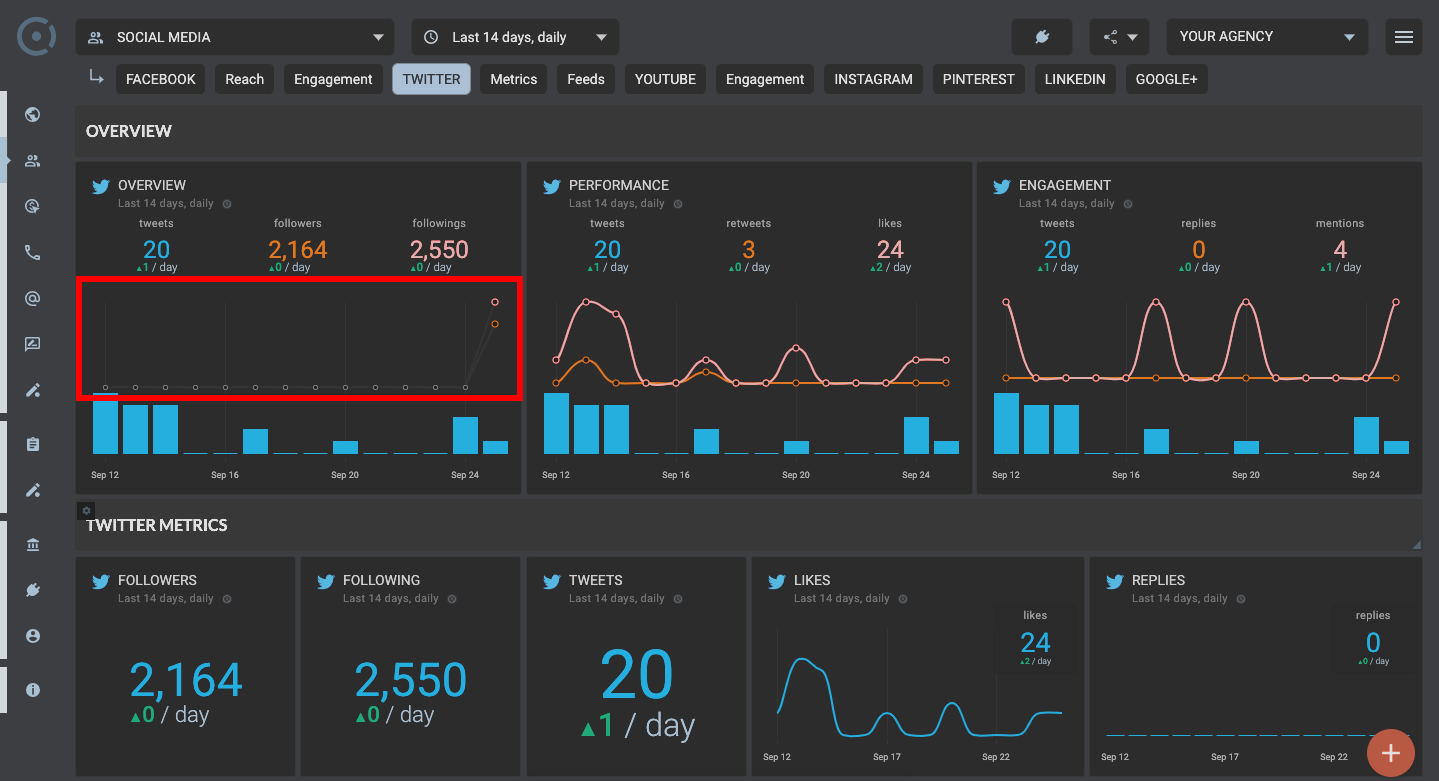
Task: Click the 2,164 followers value in Overview widget
Action: click(298, 249)
